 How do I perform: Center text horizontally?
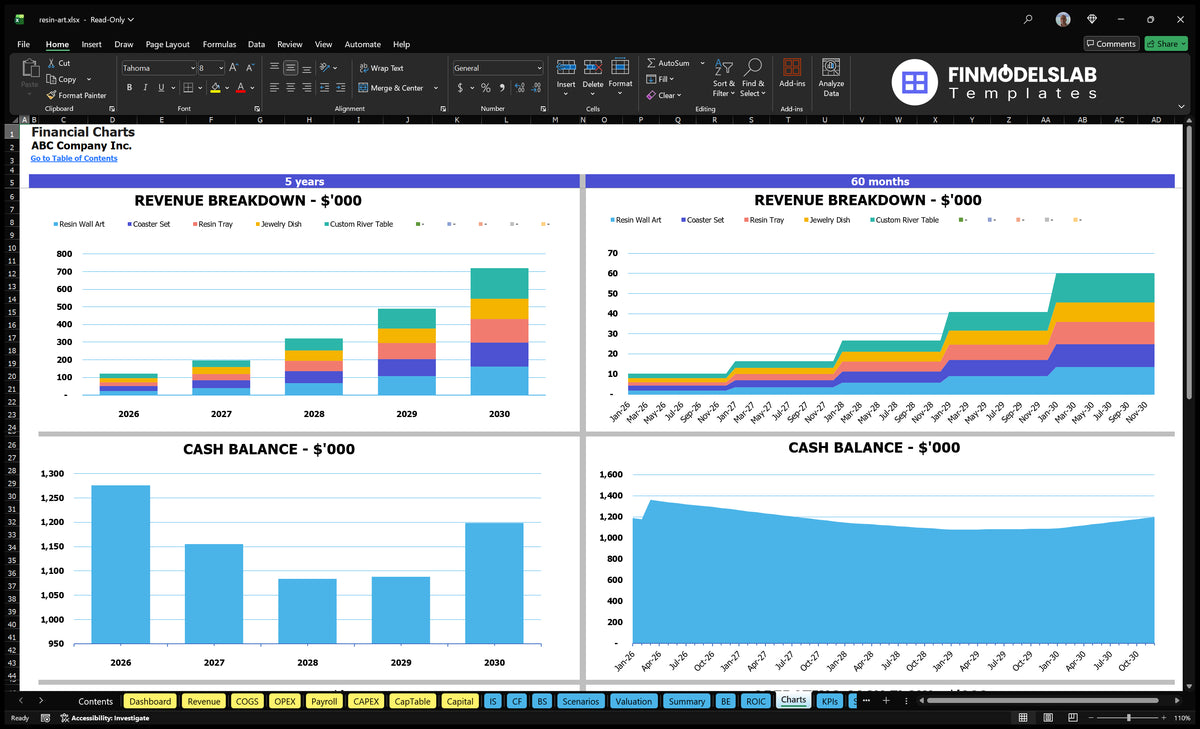pyautogui.click(x=290, y=88)
